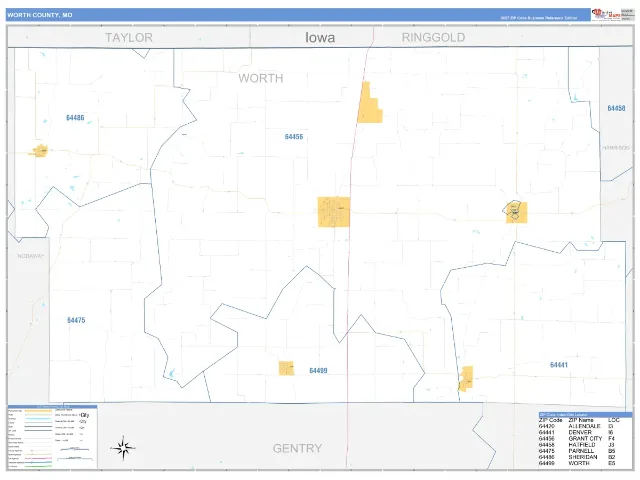Click the narrow yellow town area near 64441 label

[x=466, y=378]
